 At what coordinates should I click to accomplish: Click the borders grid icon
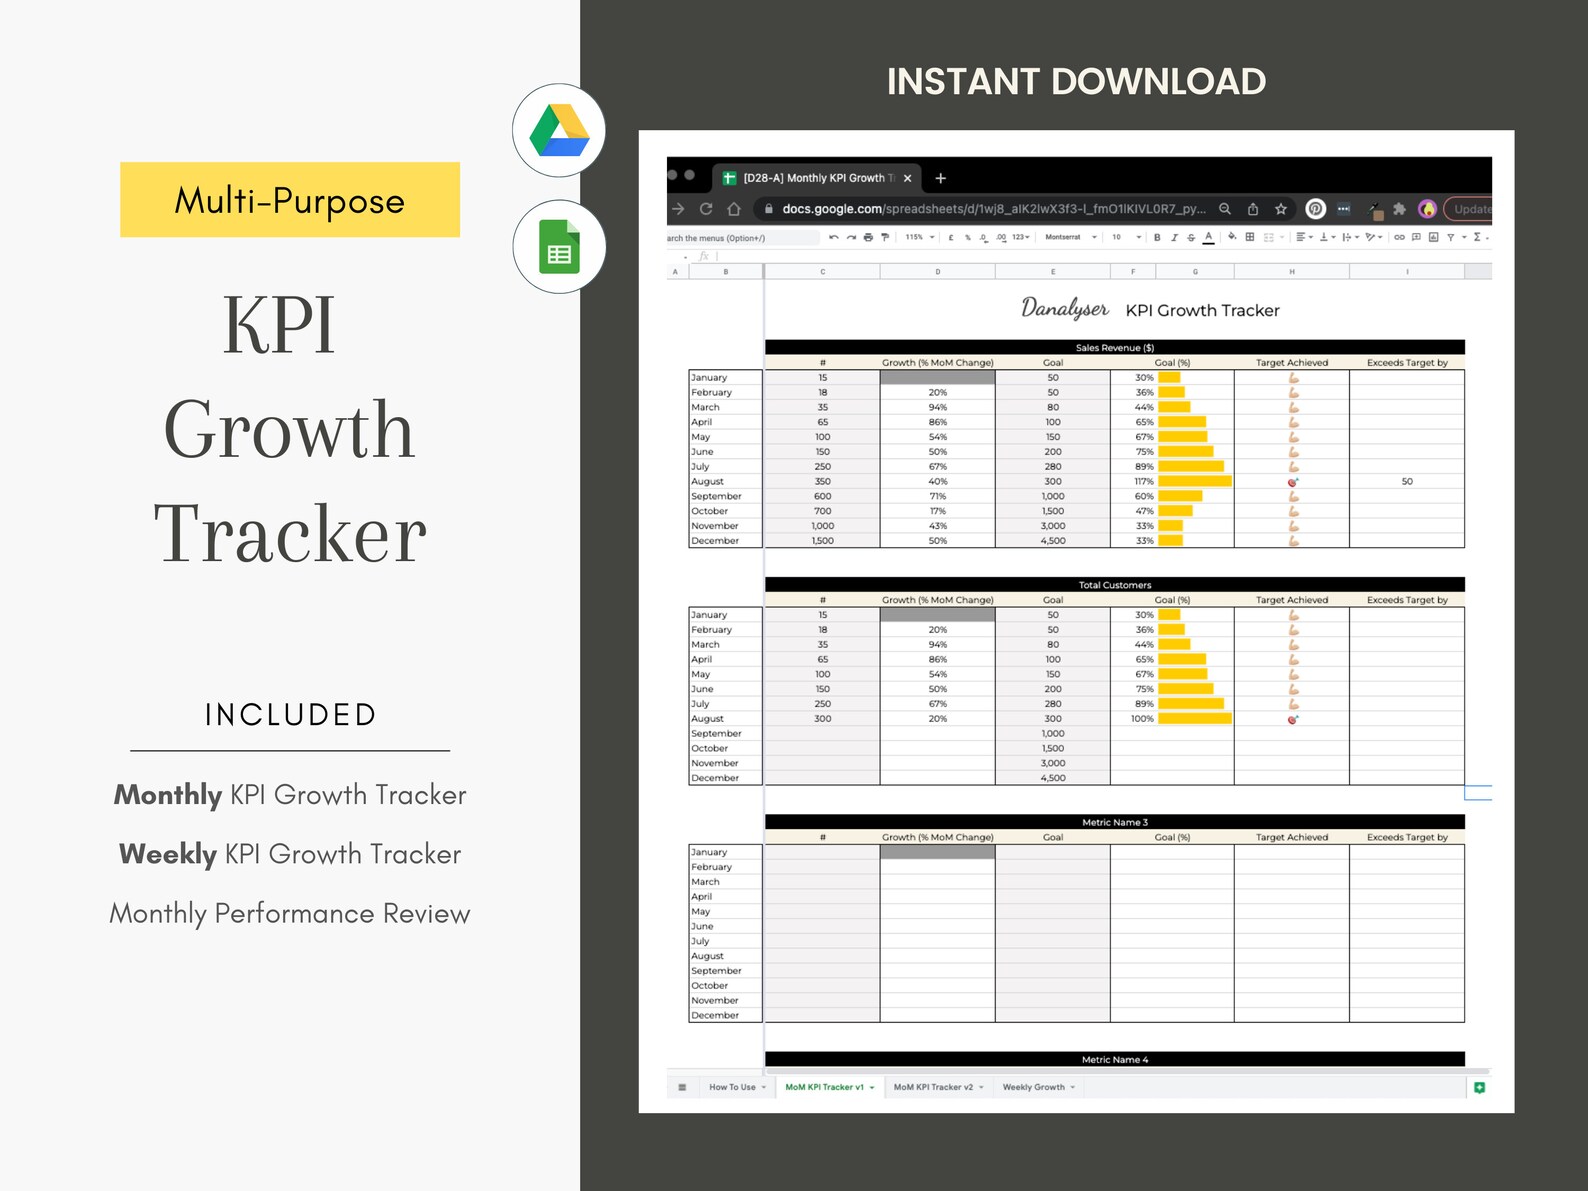coord(1250,238)
